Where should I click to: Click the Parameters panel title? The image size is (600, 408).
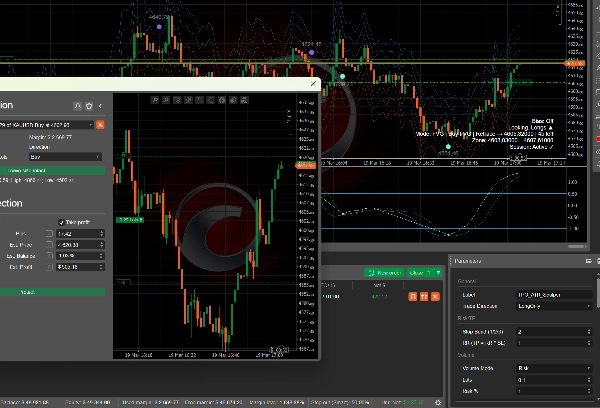(468, 261)
